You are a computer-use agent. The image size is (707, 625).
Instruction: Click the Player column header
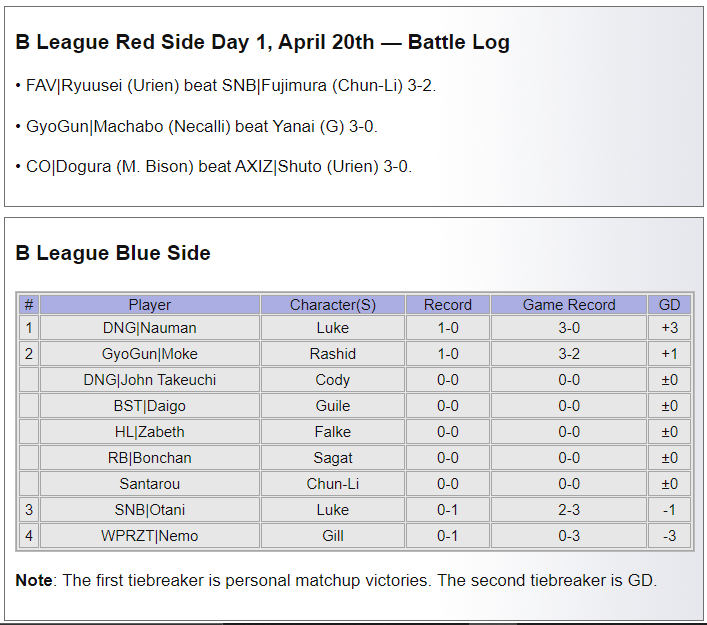tap(150, 305)
